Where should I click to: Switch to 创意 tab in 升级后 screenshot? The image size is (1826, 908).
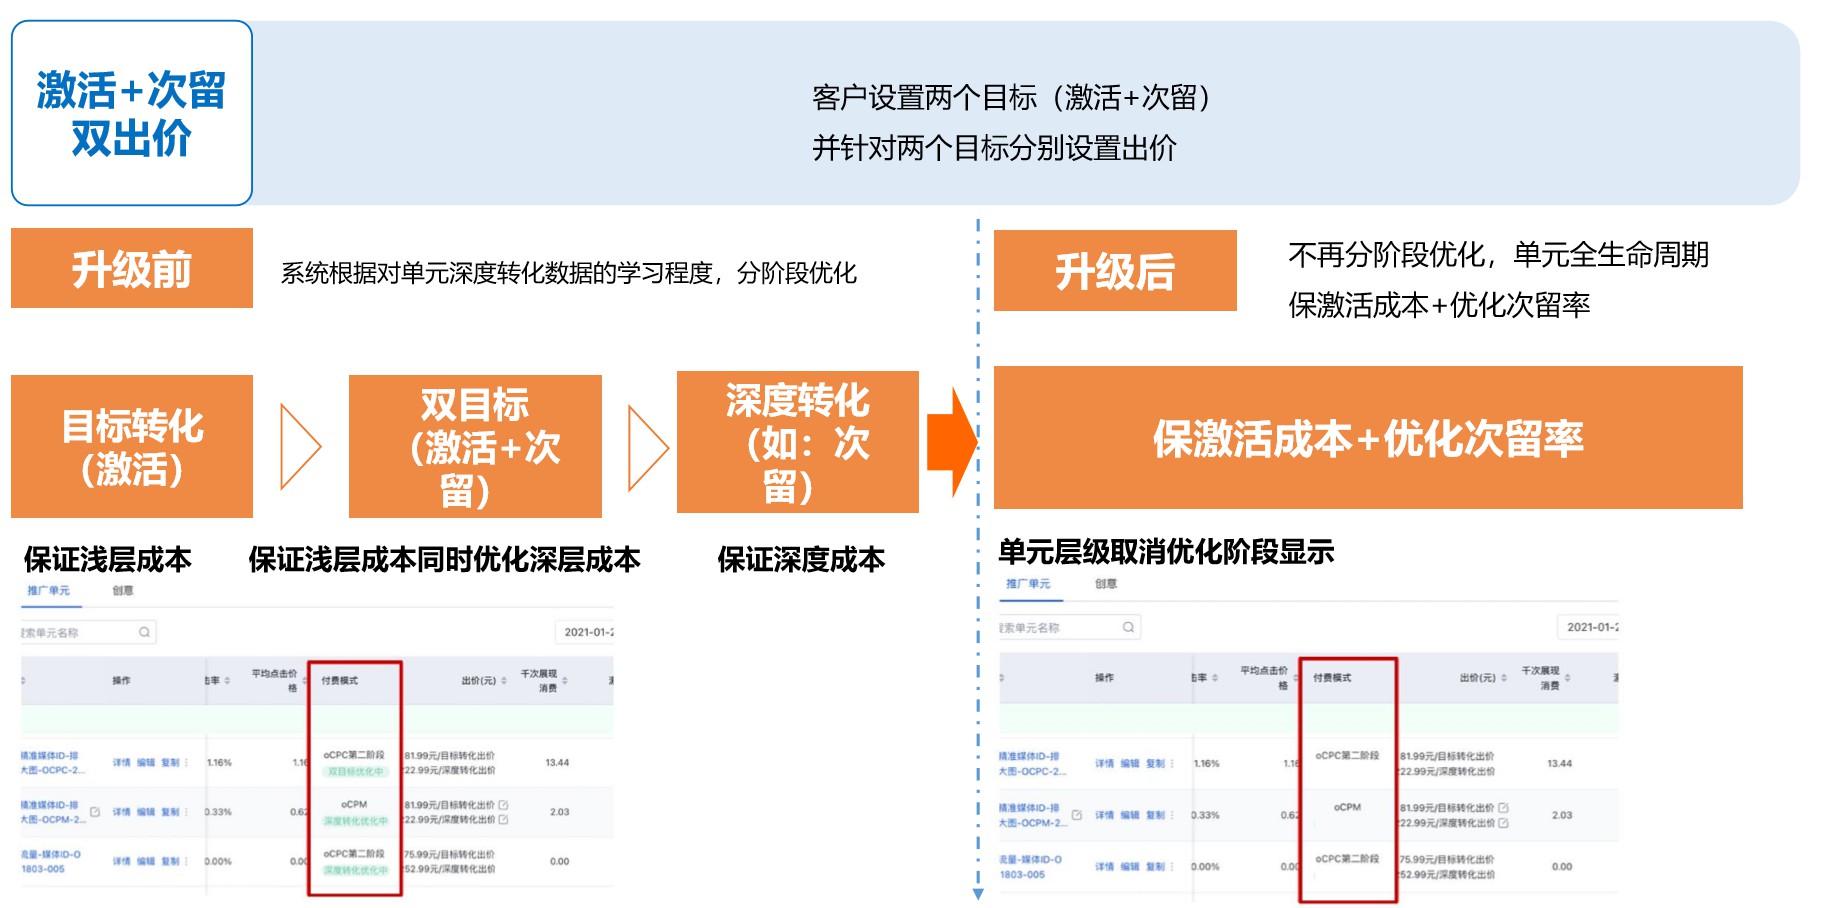pyautogui.click(x=1106, y=584)
